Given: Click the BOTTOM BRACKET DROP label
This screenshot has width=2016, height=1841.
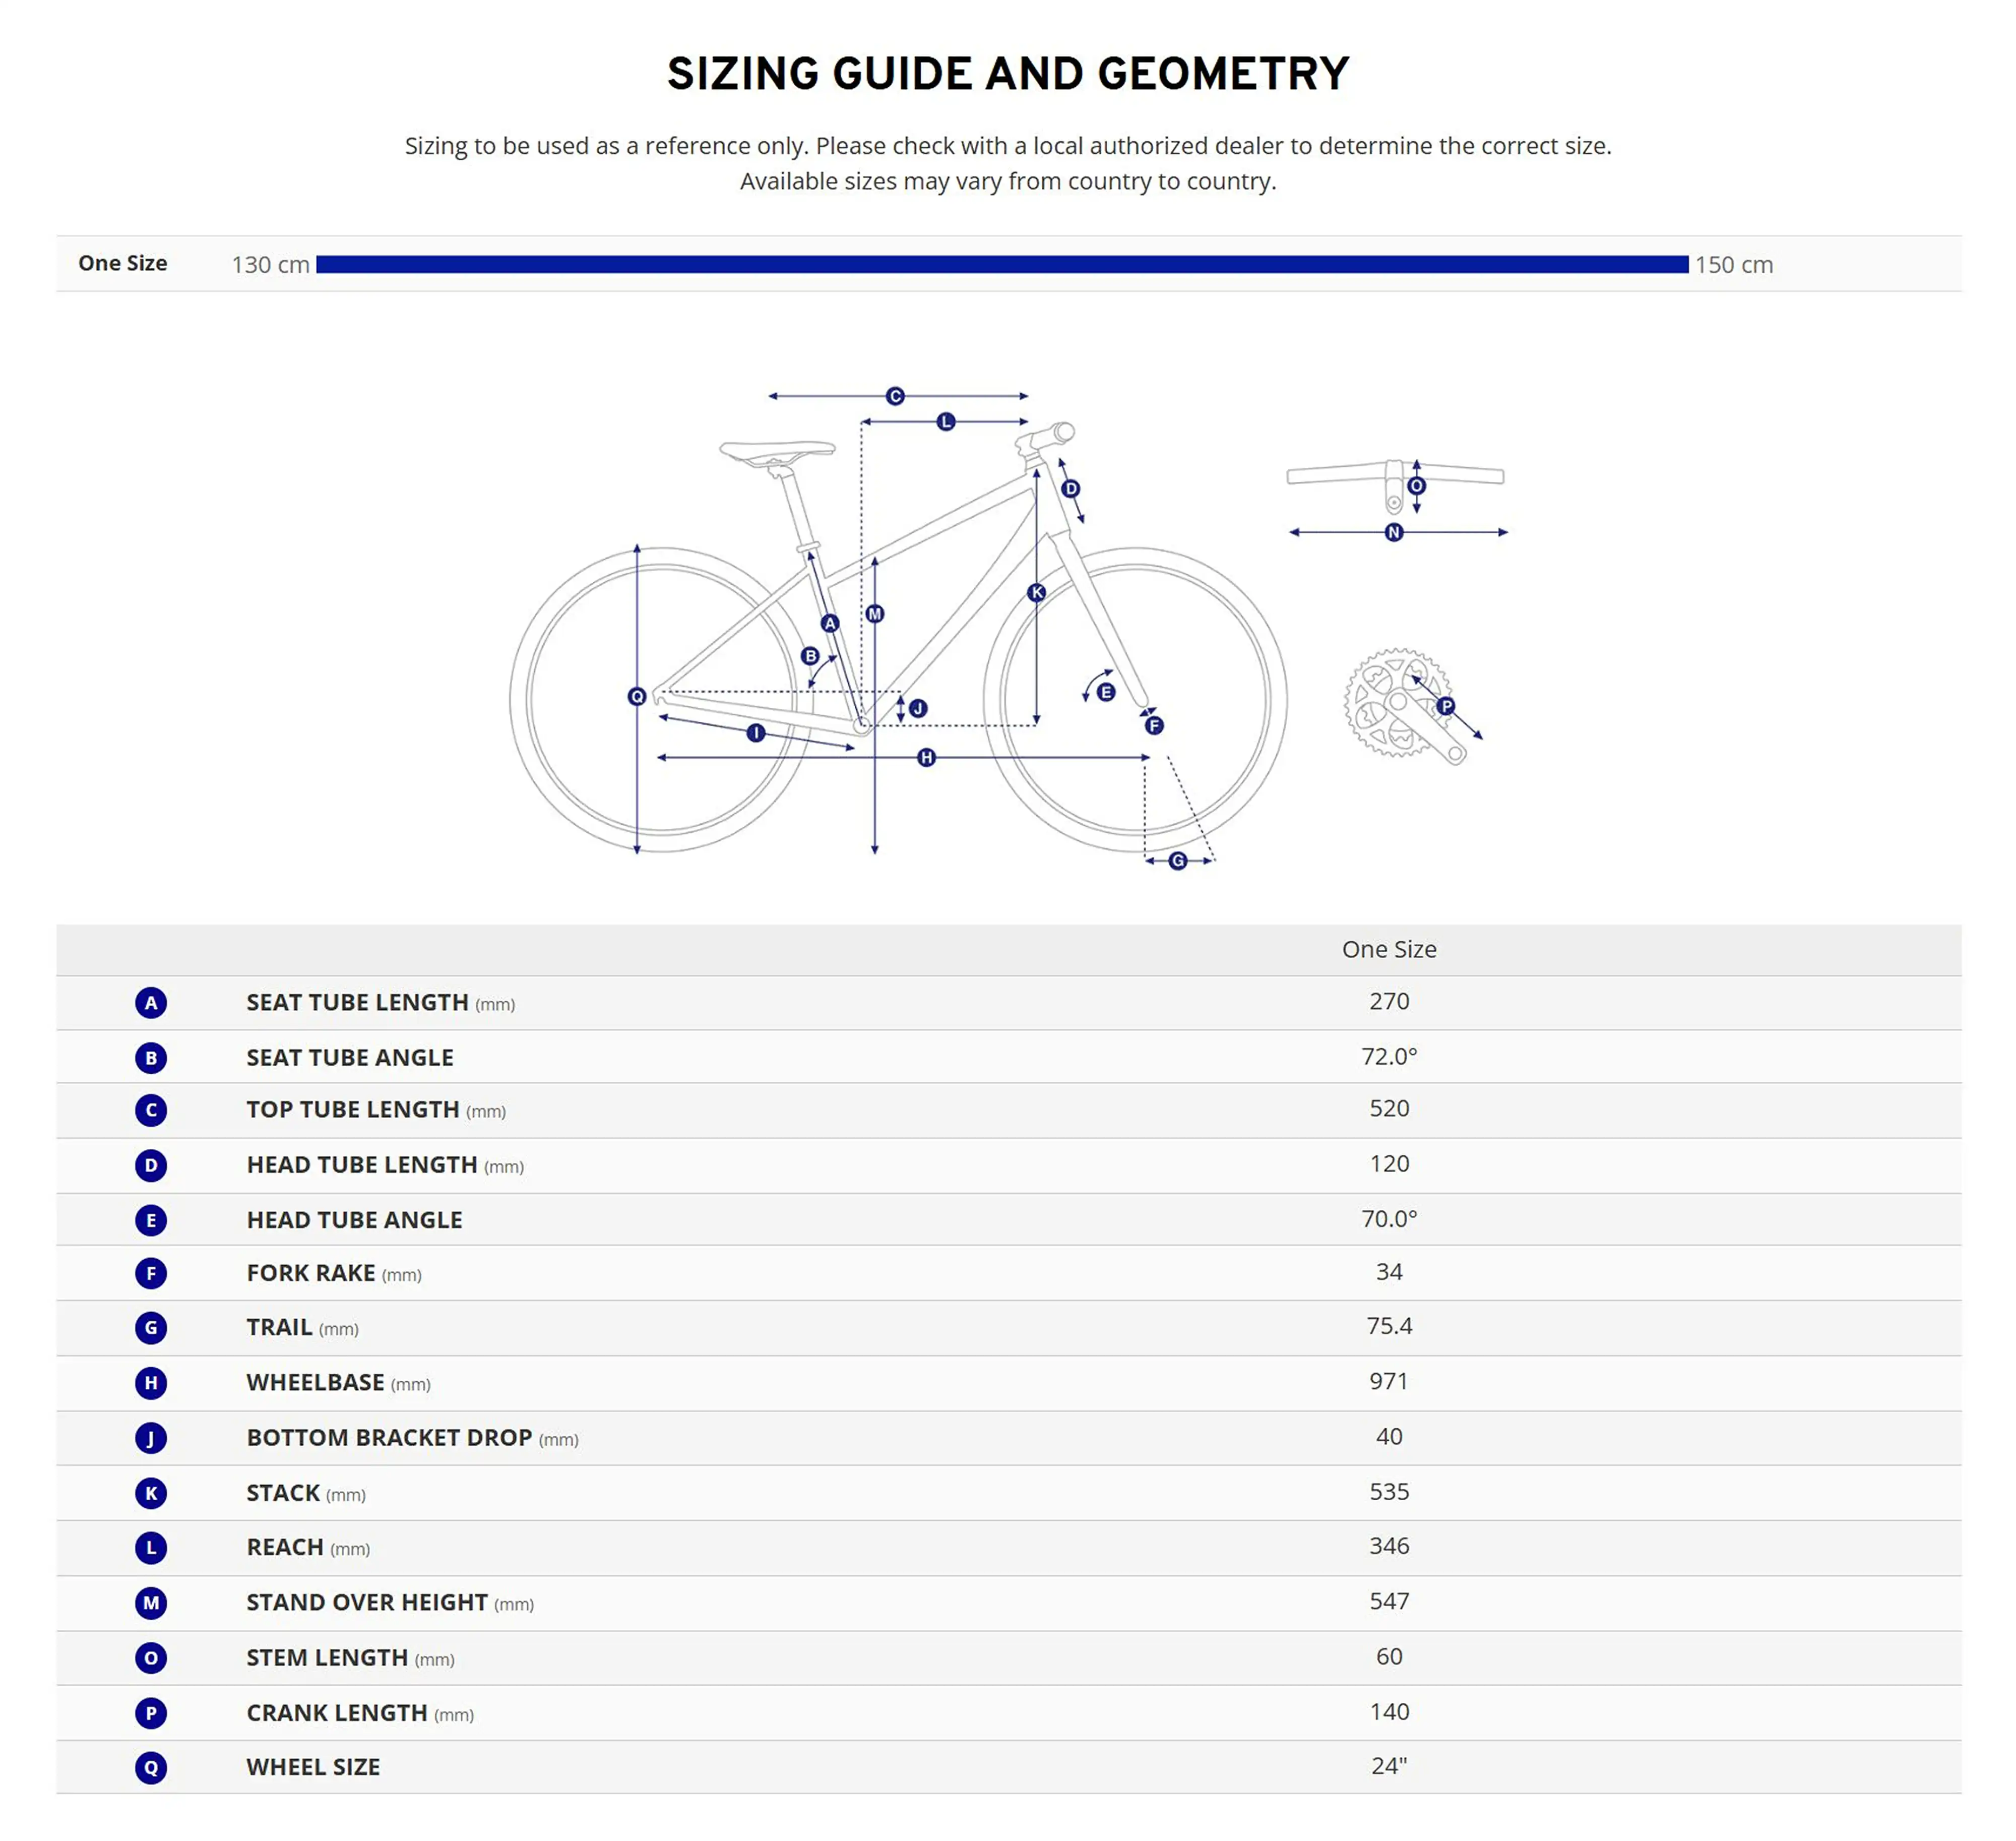Looking at the screenshot, I should click(x=389, y=1437).
